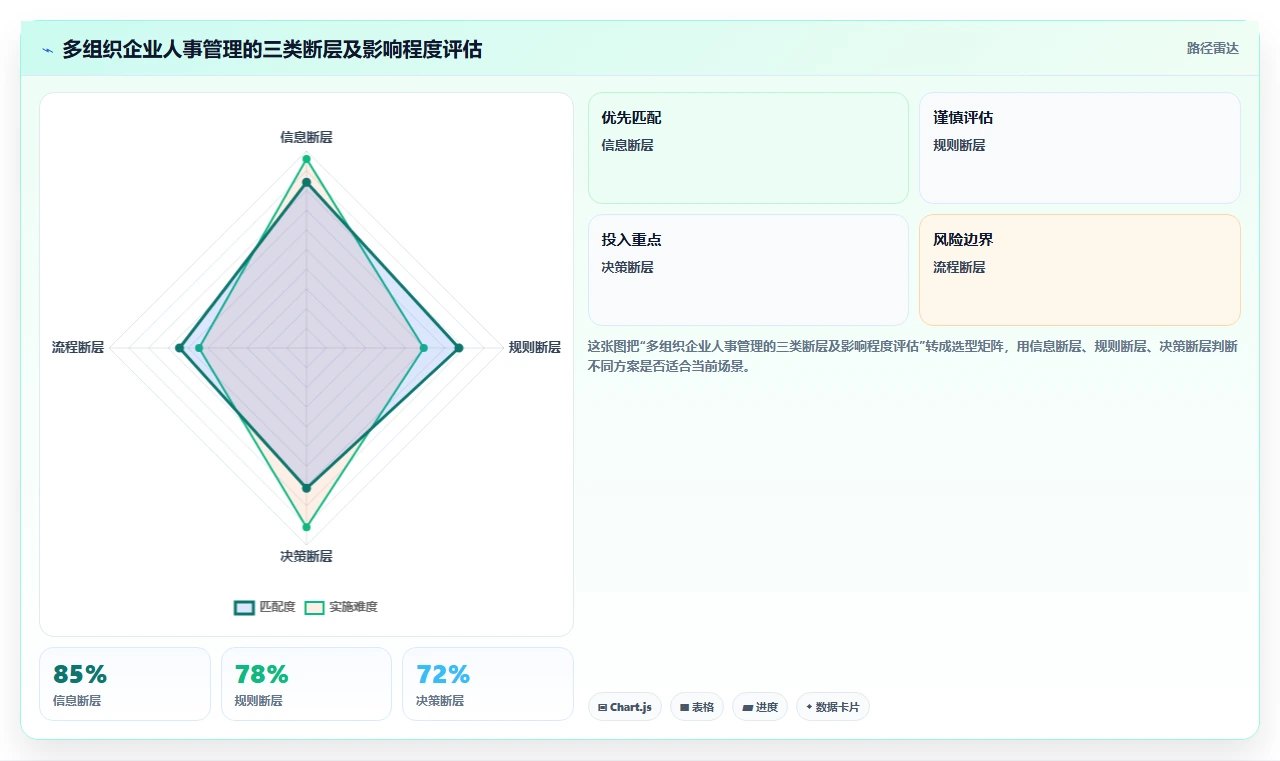Image resolution: width=1280 pixels, height=761 pixels.
Task: Click the 信息断层 radar axis label
Action: [306, 137]
